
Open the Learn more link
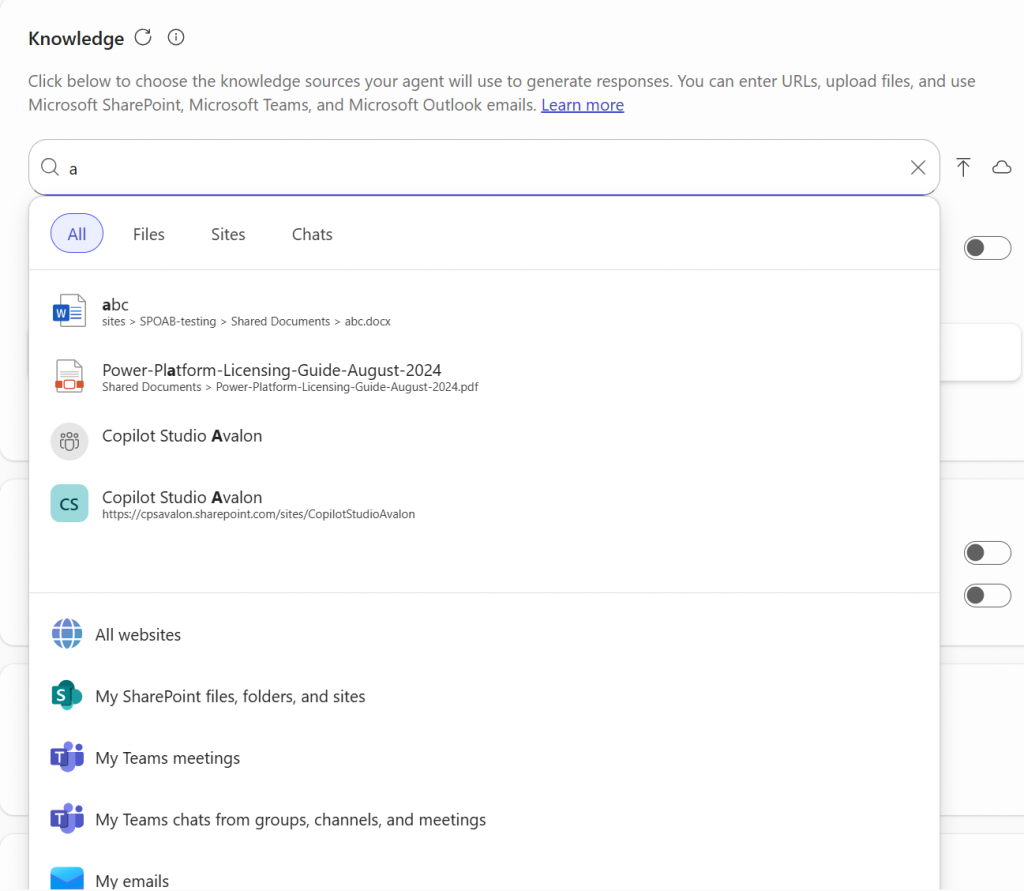(x=583, y=105)
